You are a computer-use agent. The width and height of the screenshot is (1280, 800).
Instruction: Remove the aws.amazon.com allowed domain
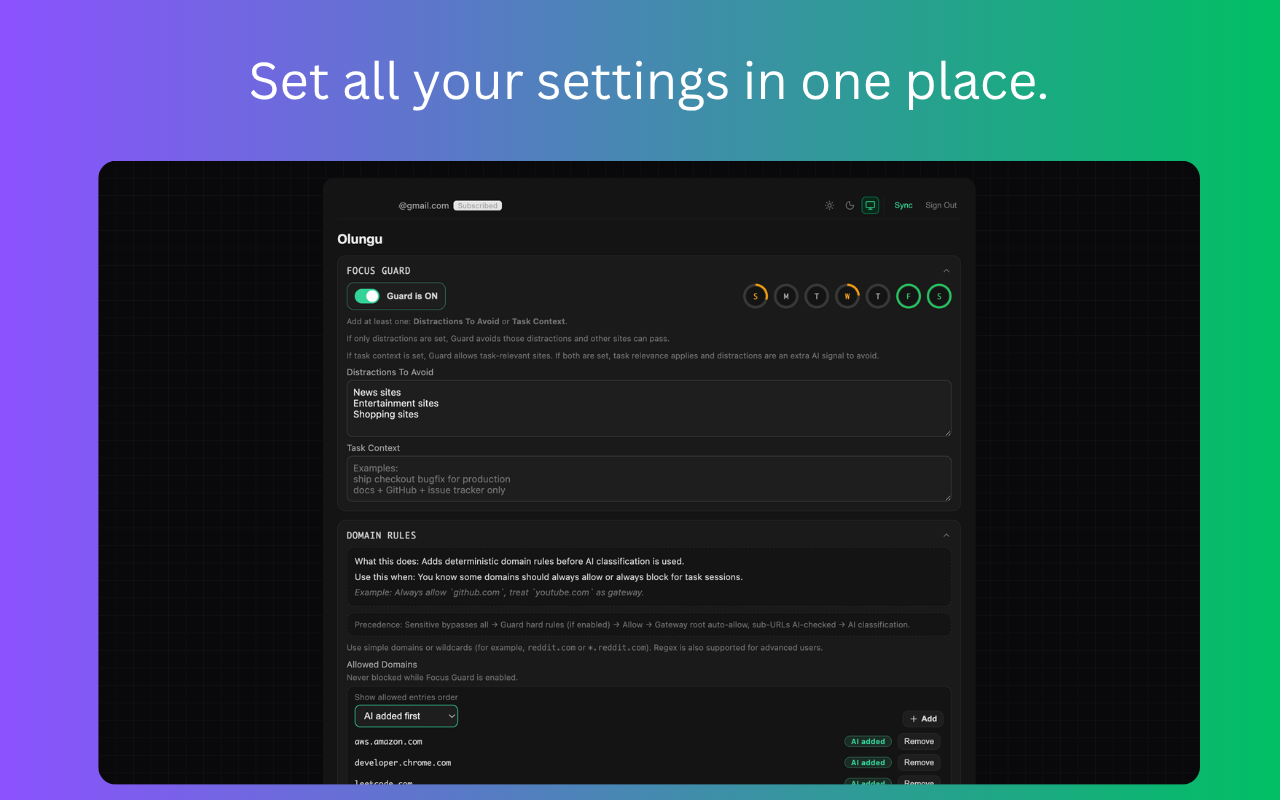pos(918,741)
